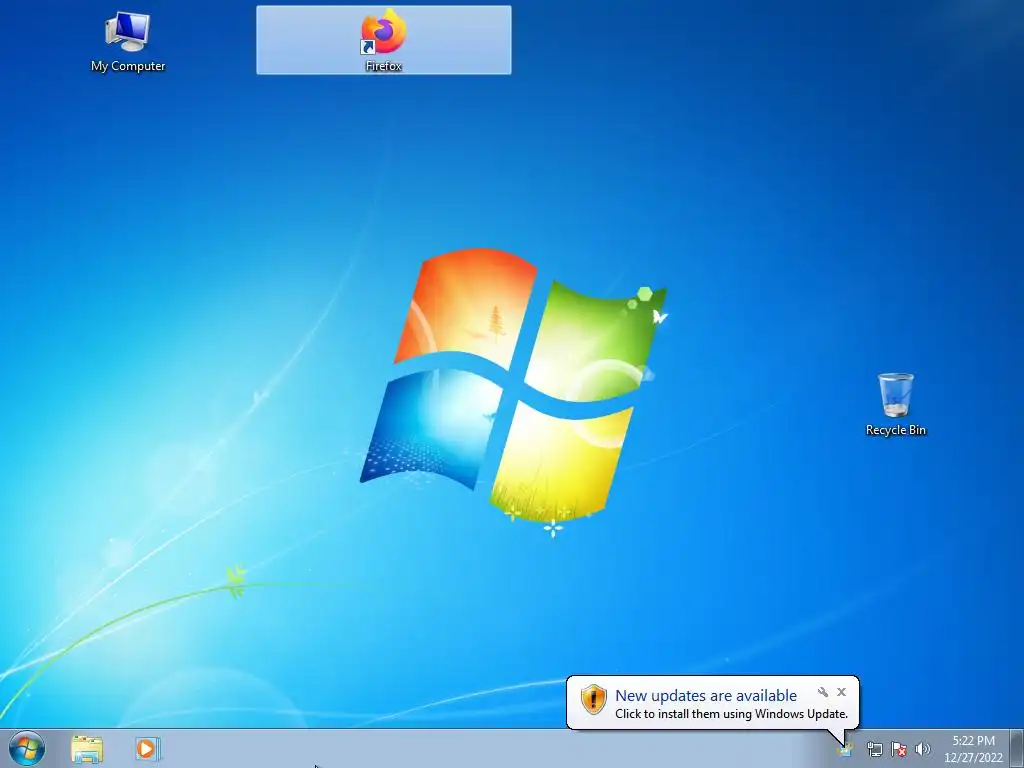The height and width of the screenshot is (768, 1024).
Task: Open the Windows Start menu orb
Action: click(27, 748)
